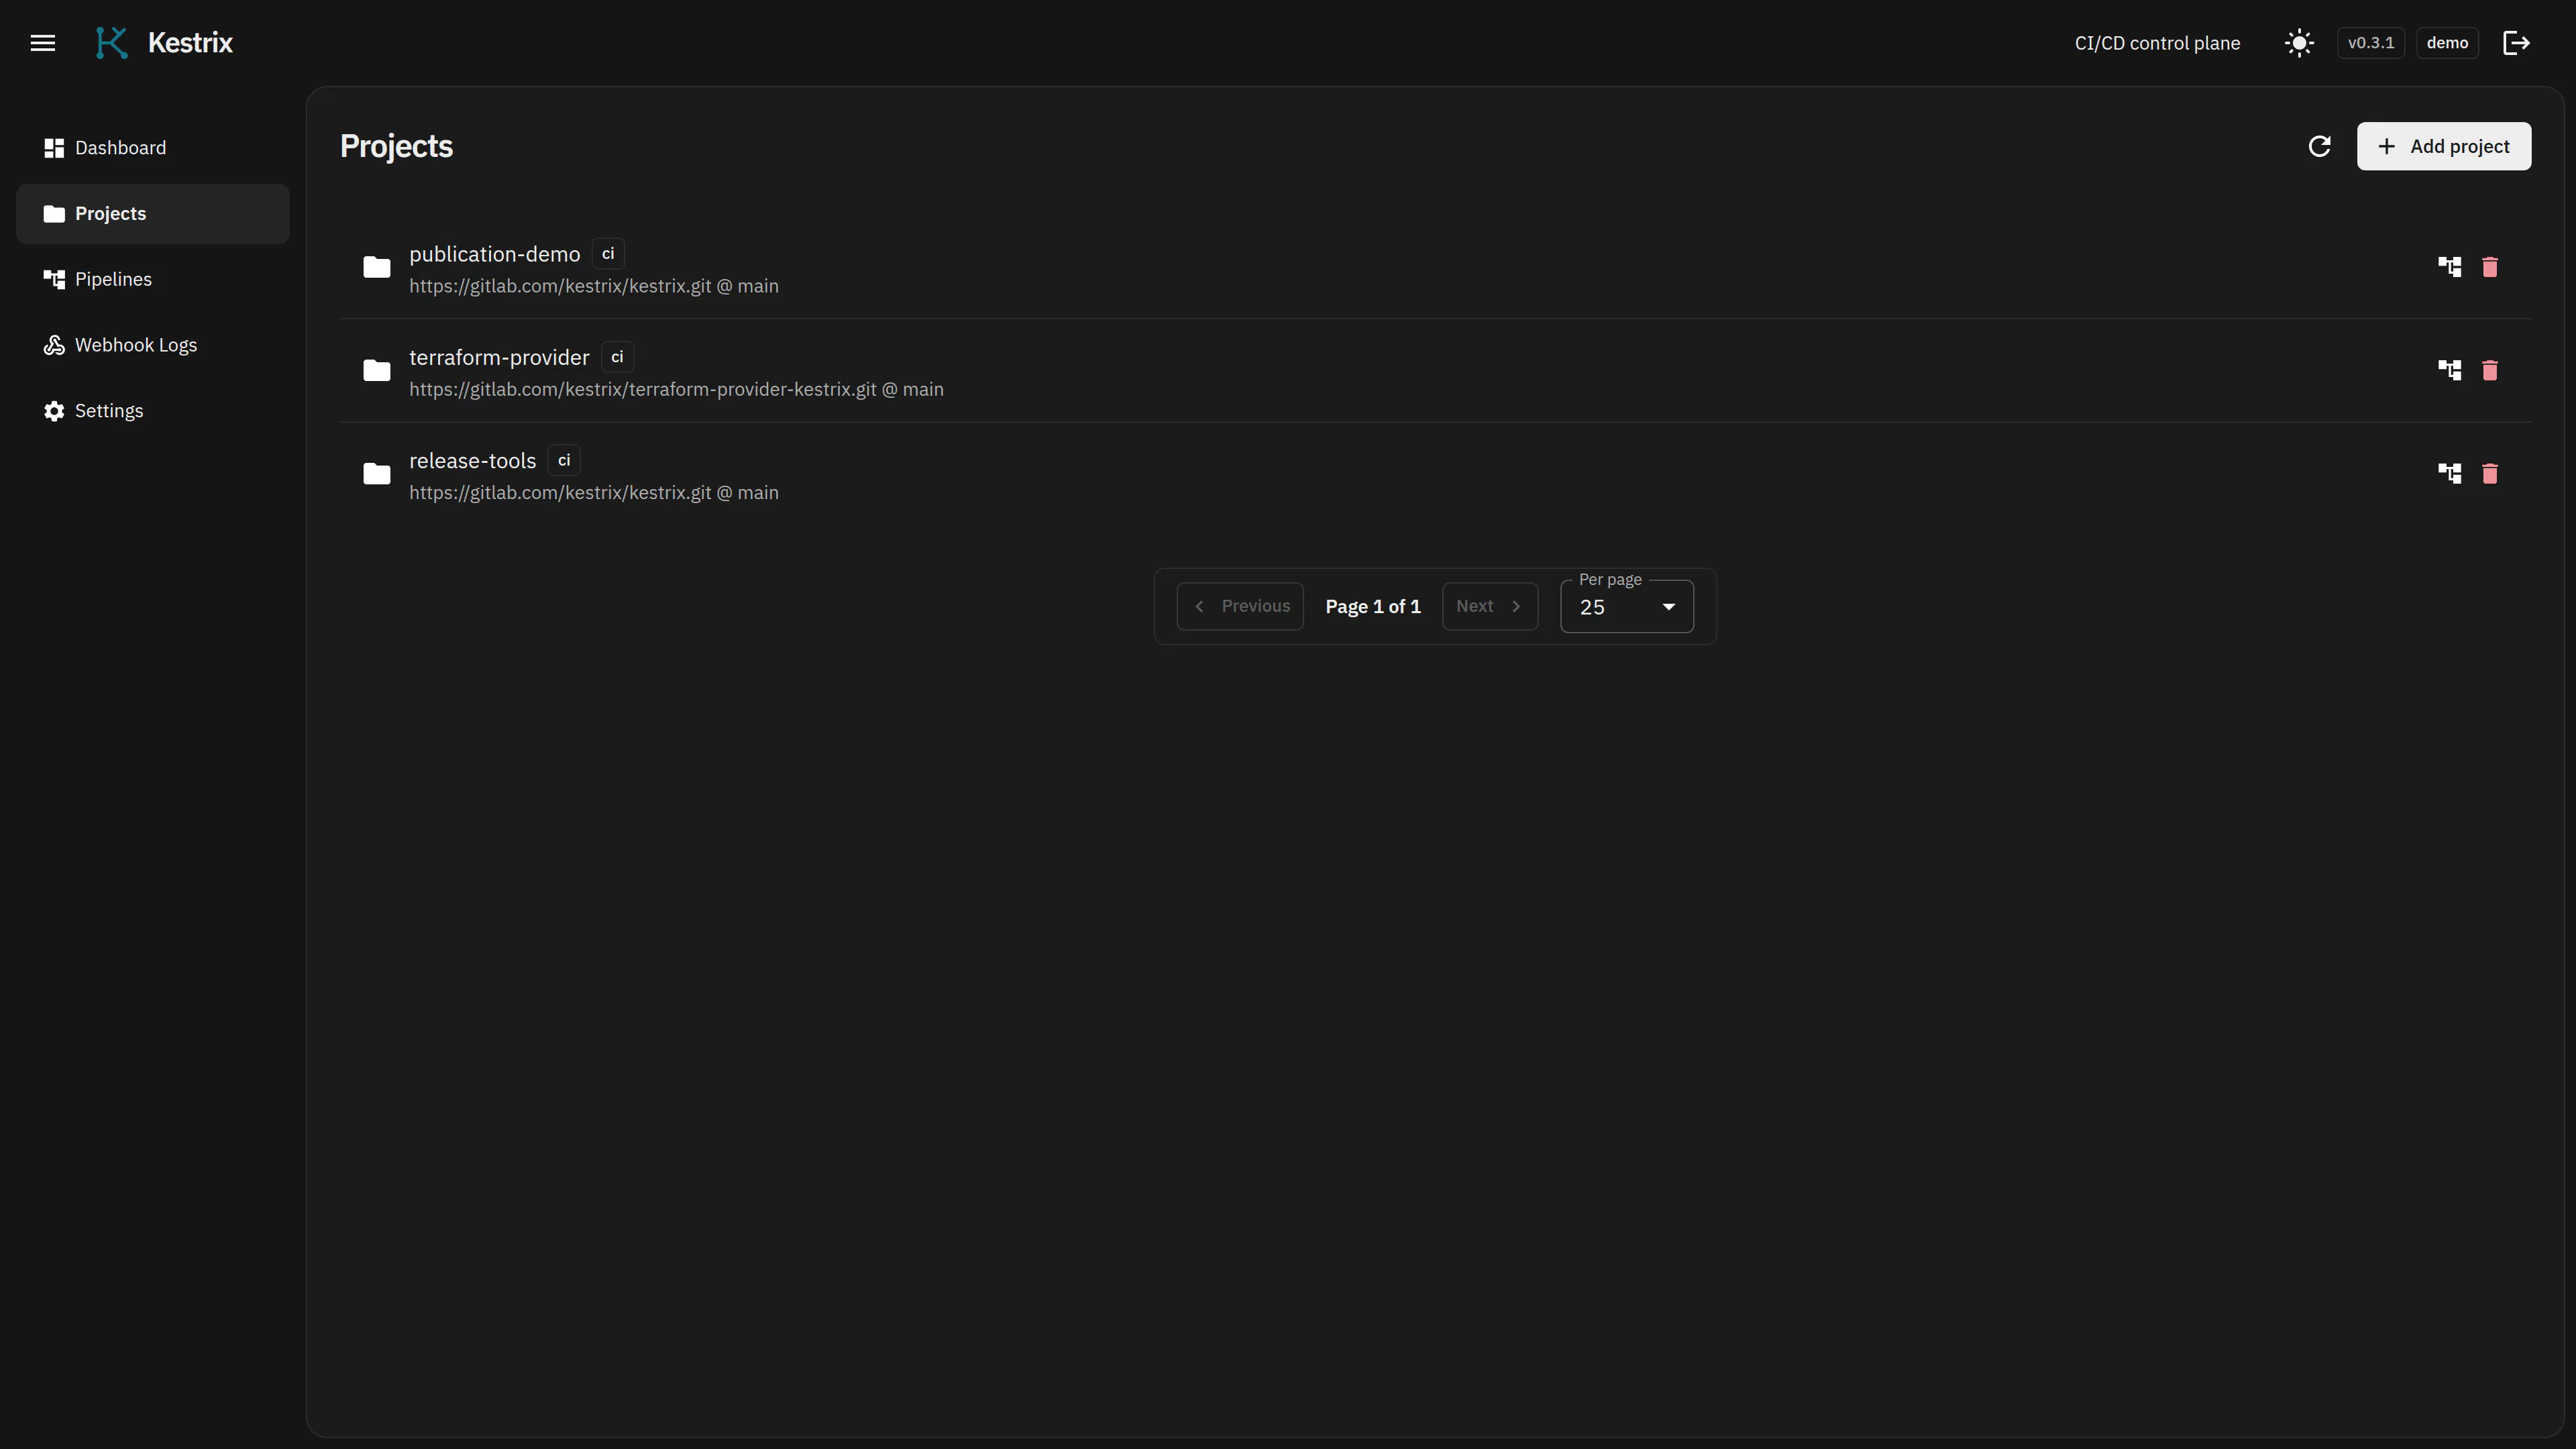
Task: Click the v0.3.1 version badge
Action: coord(2371,43)
